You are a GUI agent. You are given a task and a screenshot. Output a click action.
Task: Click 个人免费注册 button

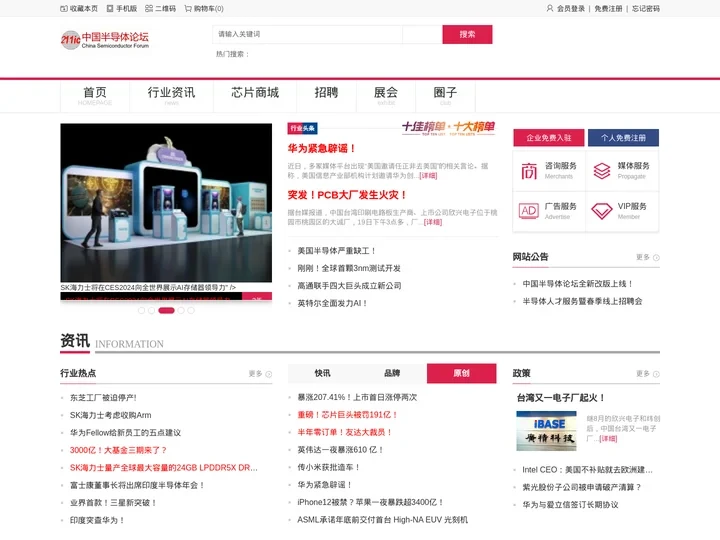pos(624,138)
